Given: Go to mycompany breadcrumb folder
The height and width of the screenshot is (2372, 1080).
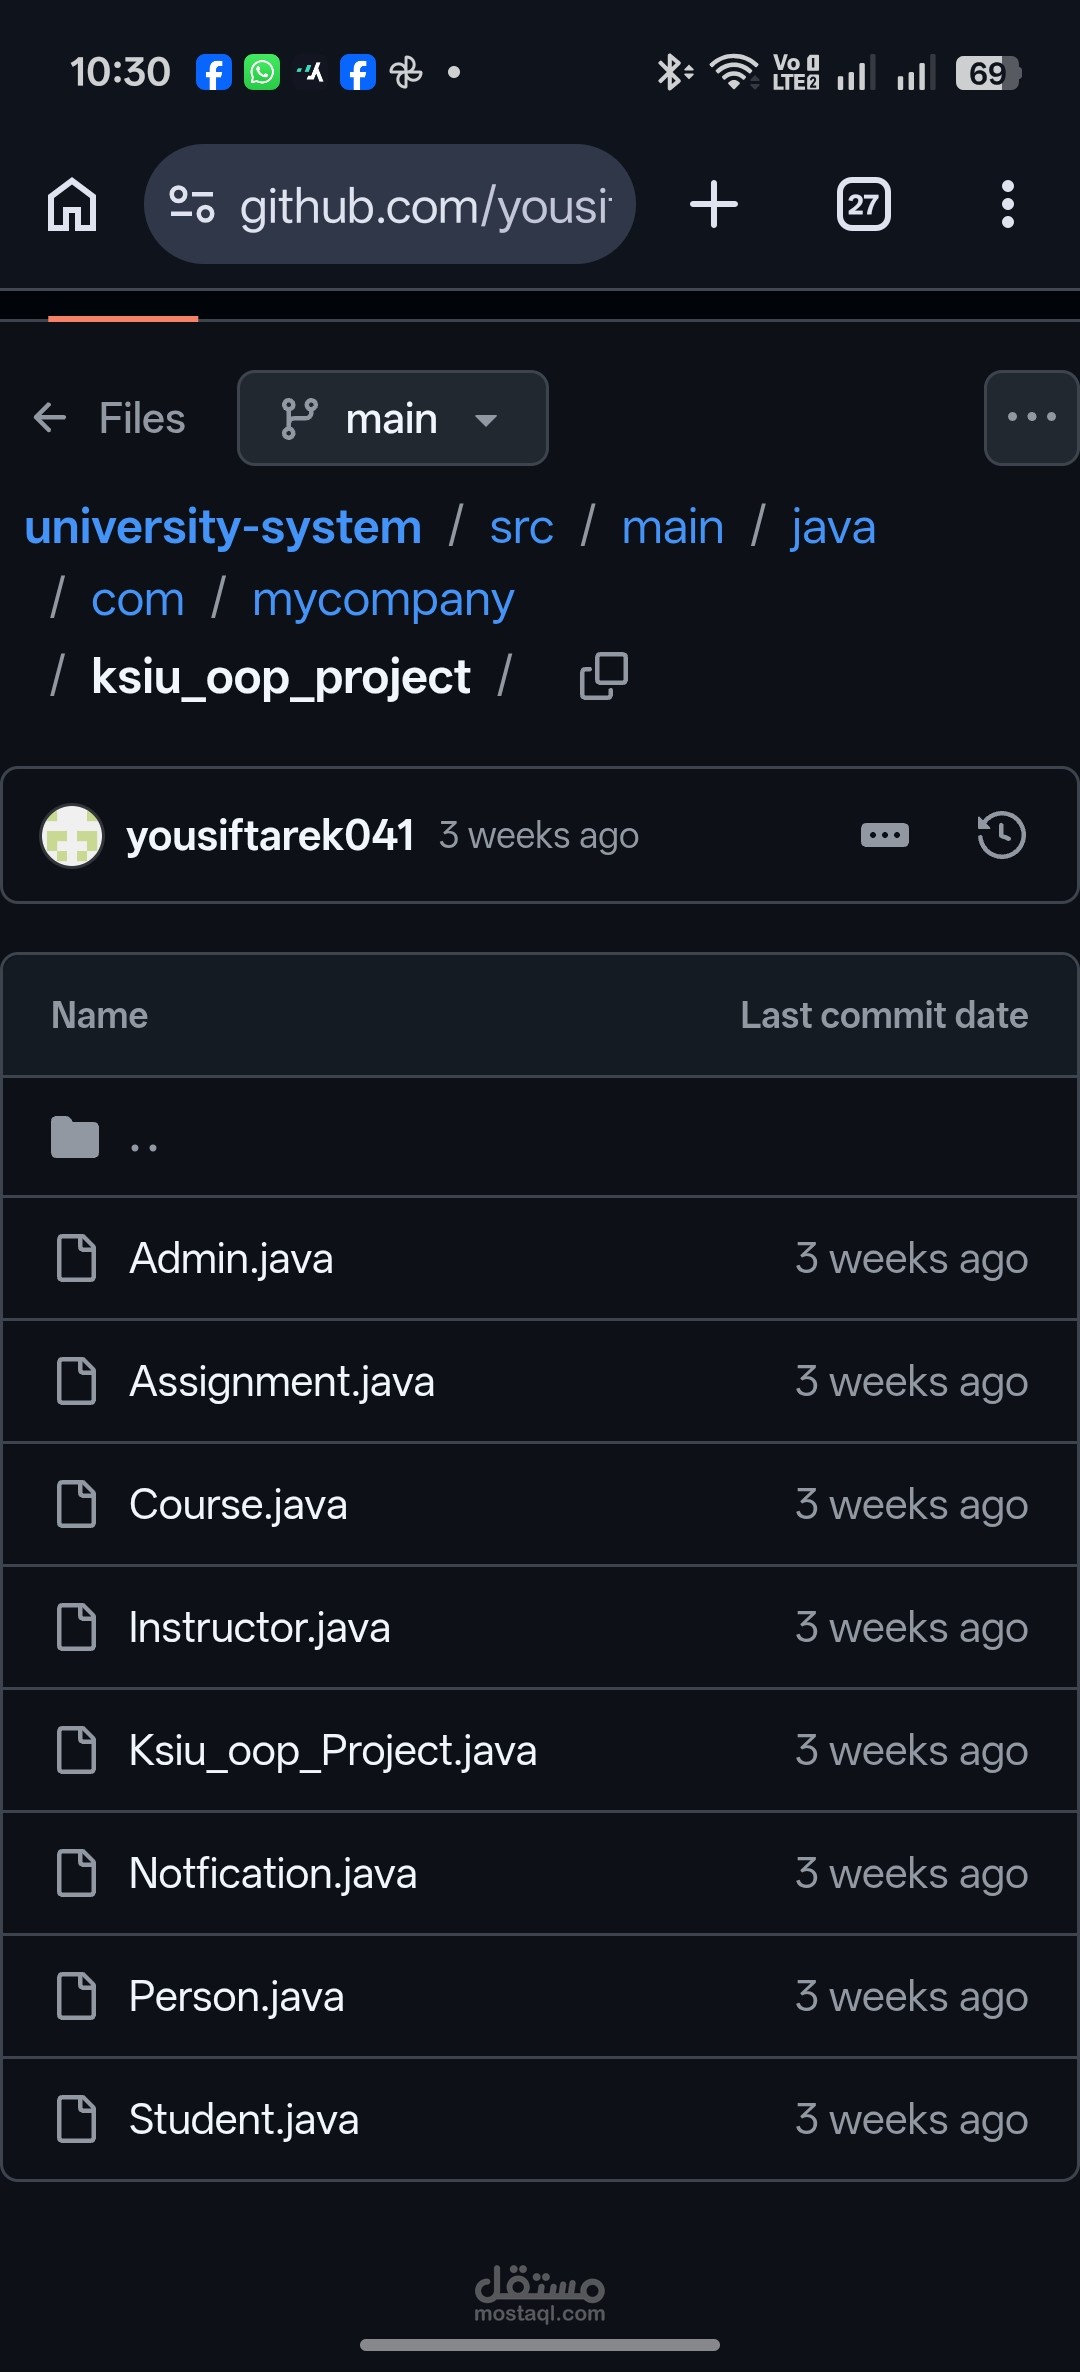Looking at the screenshot, I should [x=383, y=600].
